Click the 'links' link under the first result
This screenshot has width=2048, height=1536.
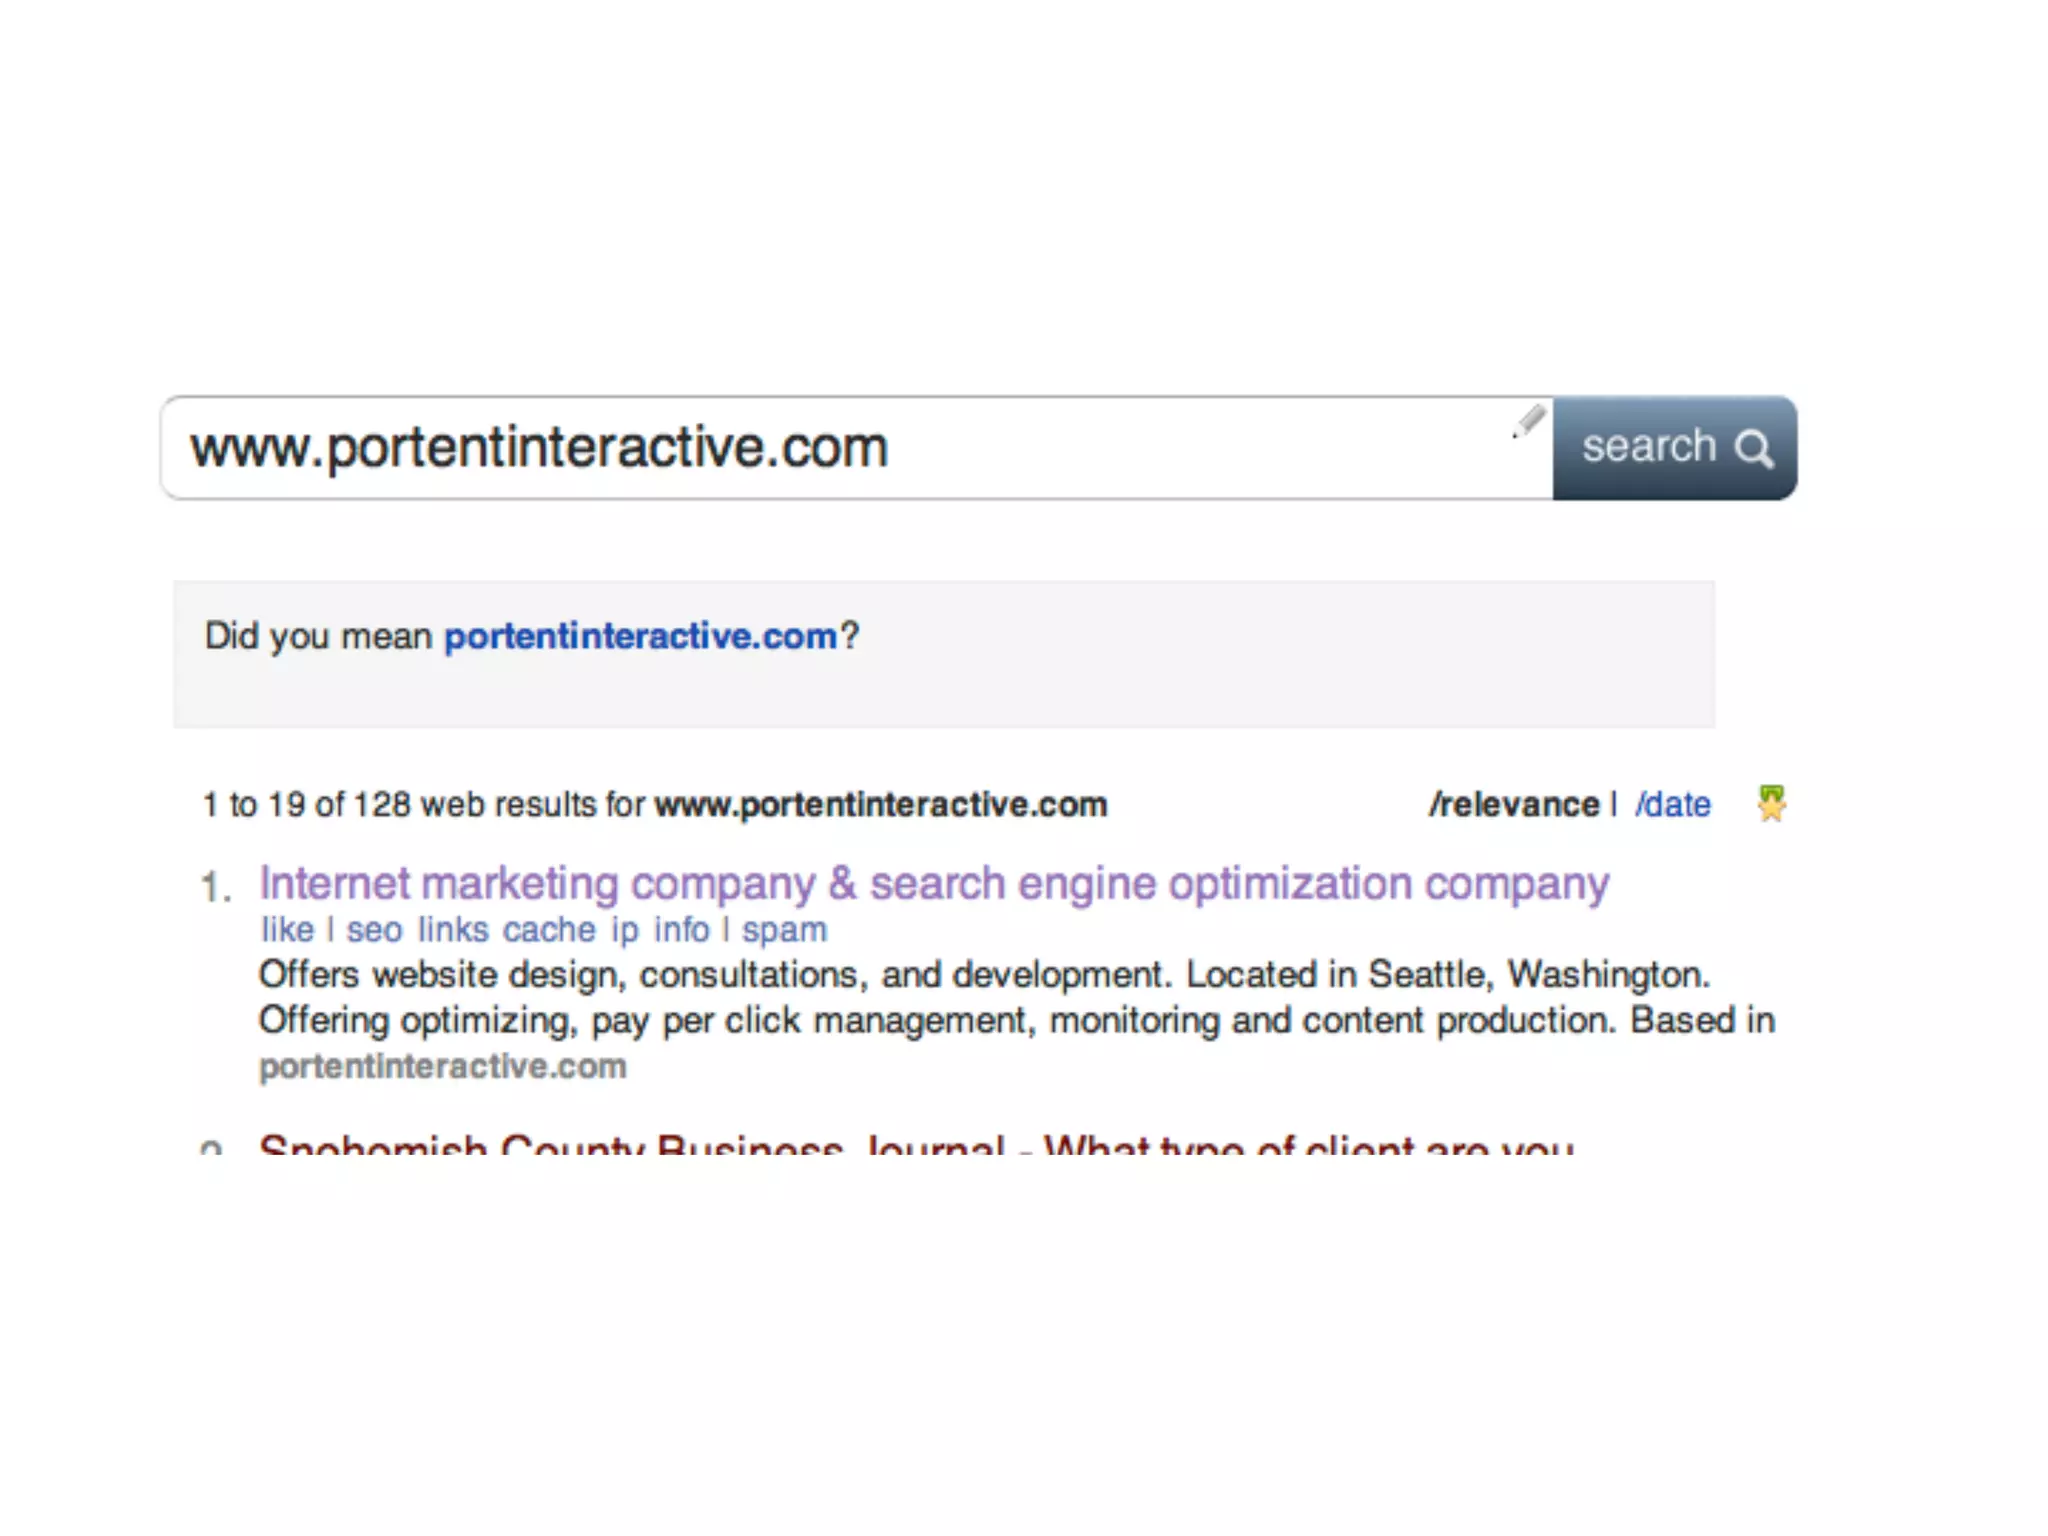[x=453, y=930]
